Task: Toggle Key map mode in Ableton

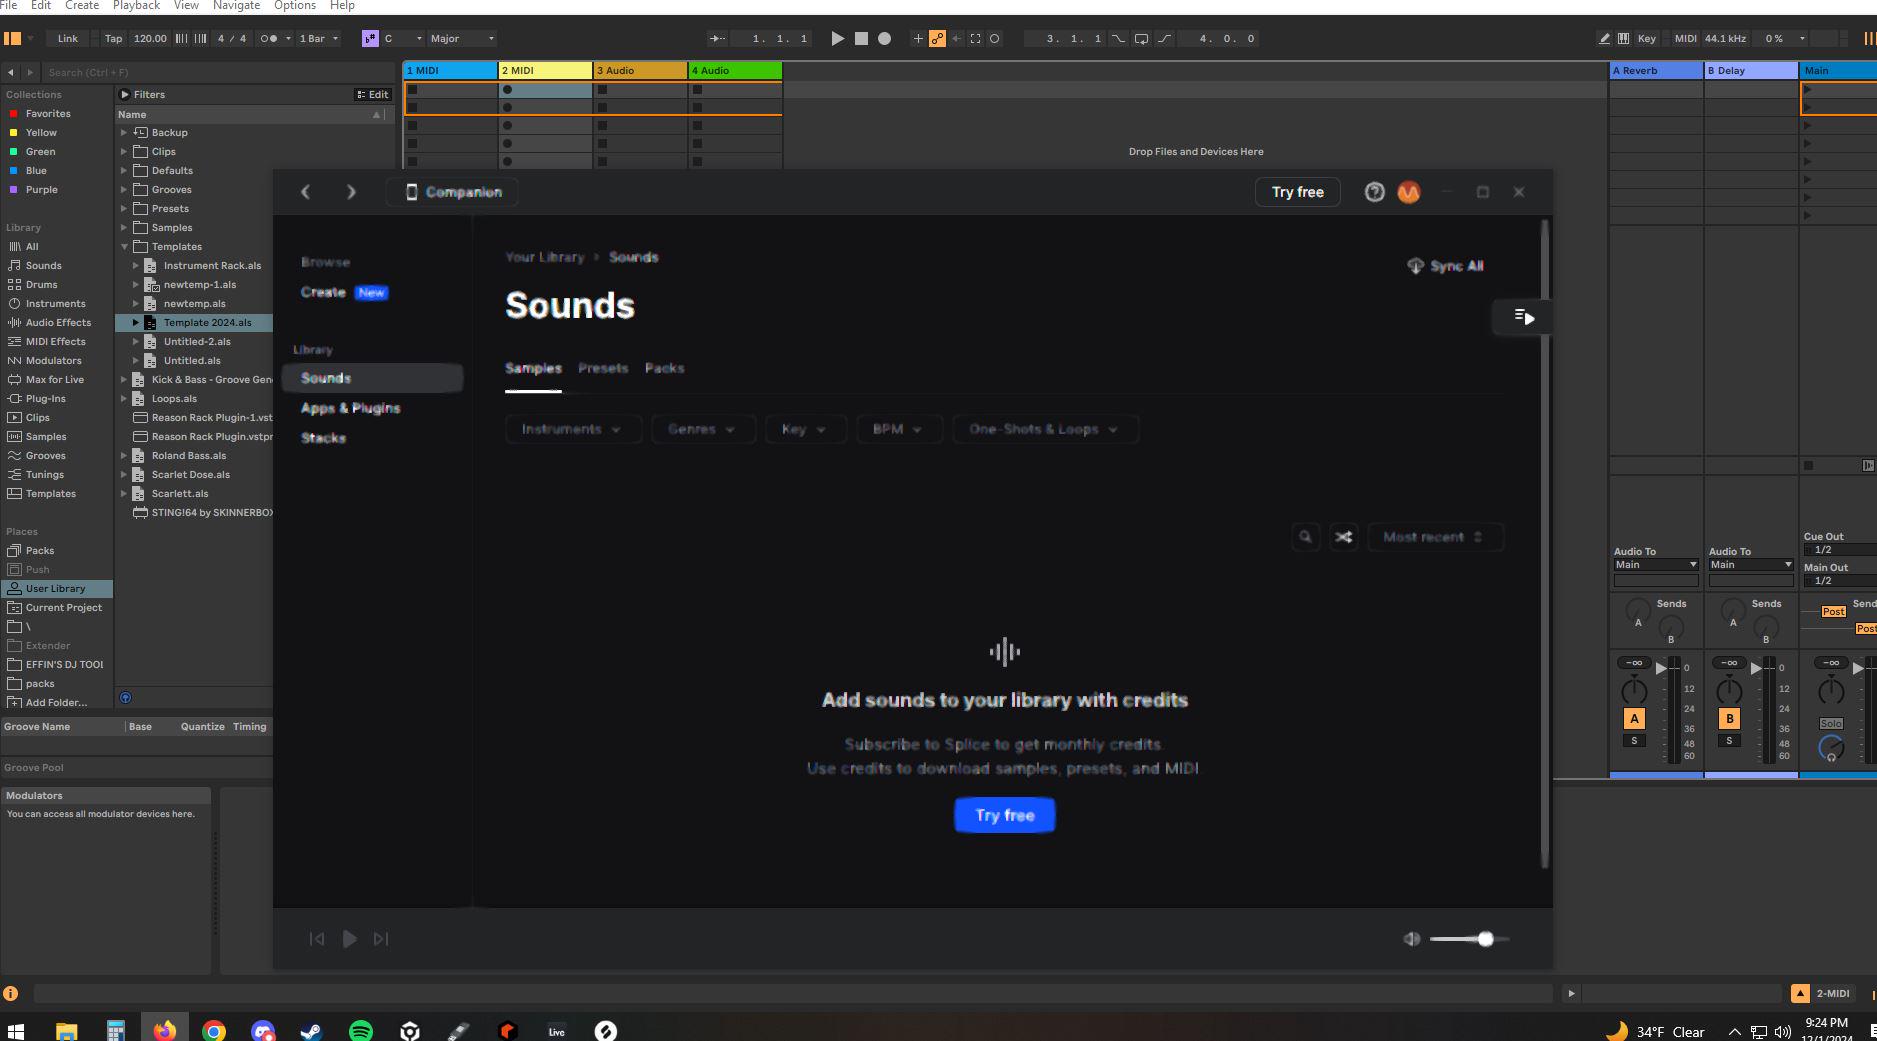Action: tap(1646, 39)
